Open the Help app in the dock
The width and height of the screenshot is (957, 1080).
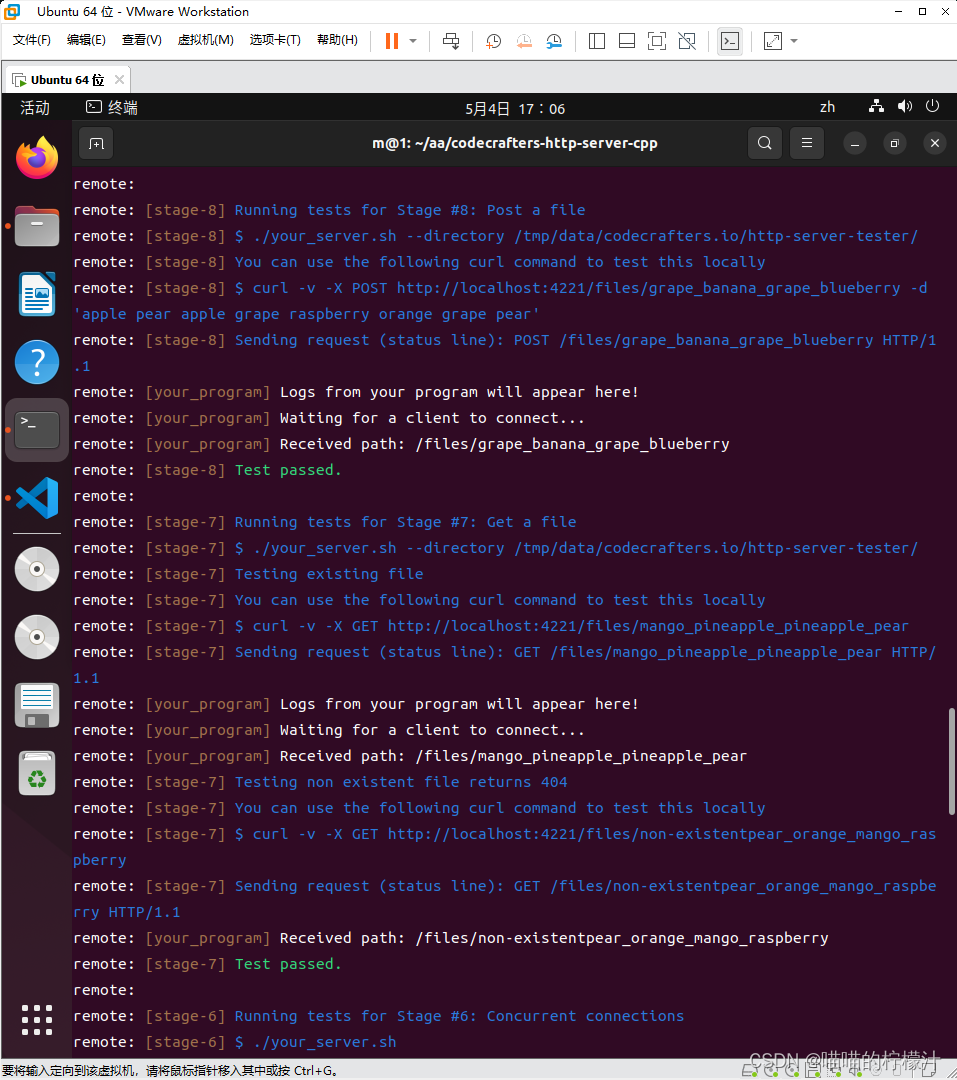[37, 362]
